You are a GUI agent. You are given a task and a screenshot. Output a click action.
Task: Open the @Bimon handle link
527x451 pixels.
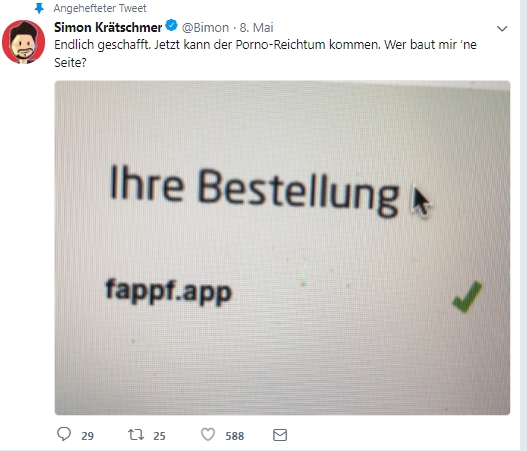pyautogui.click(x=205, y=28)
